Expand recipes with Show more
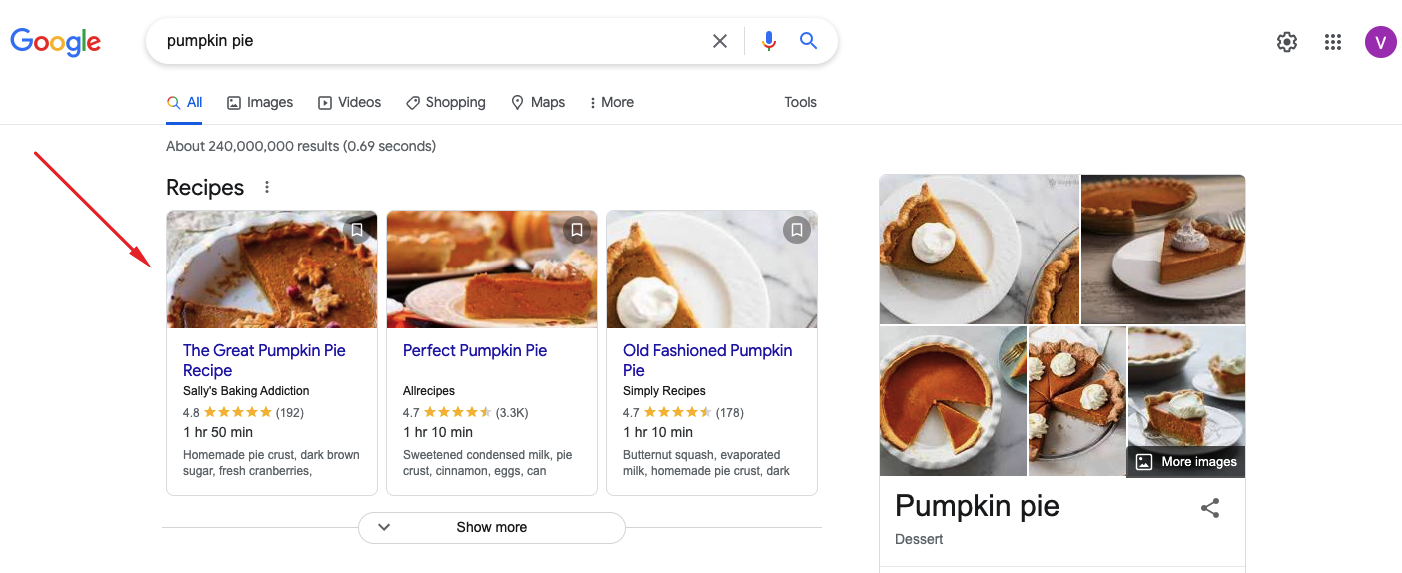Image resolution: width=1402 pixels, height=573 pixels. tap(491, 527)
